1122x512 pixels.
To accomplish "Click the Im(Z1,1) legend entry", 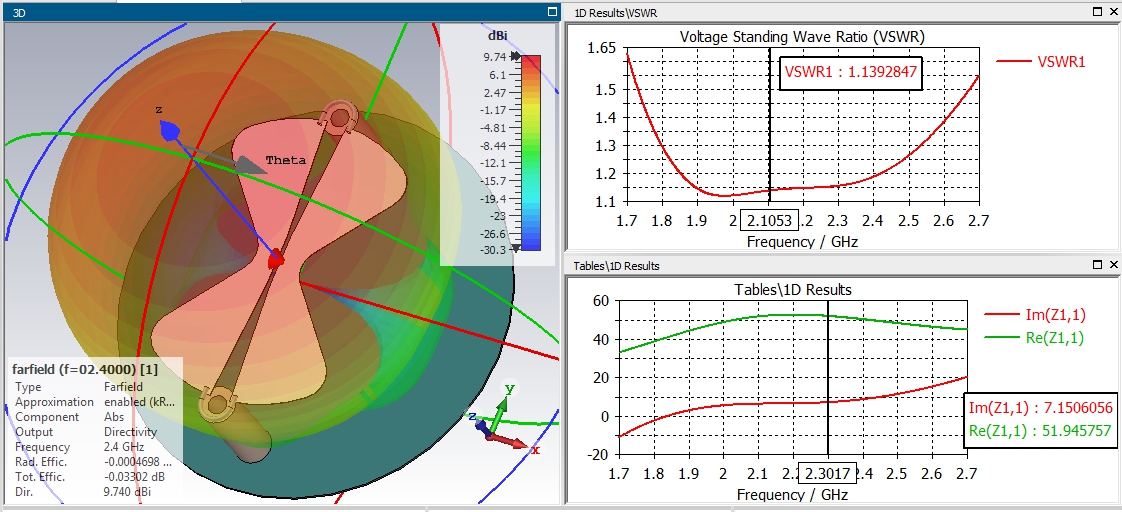I will tap(1033, 314).
